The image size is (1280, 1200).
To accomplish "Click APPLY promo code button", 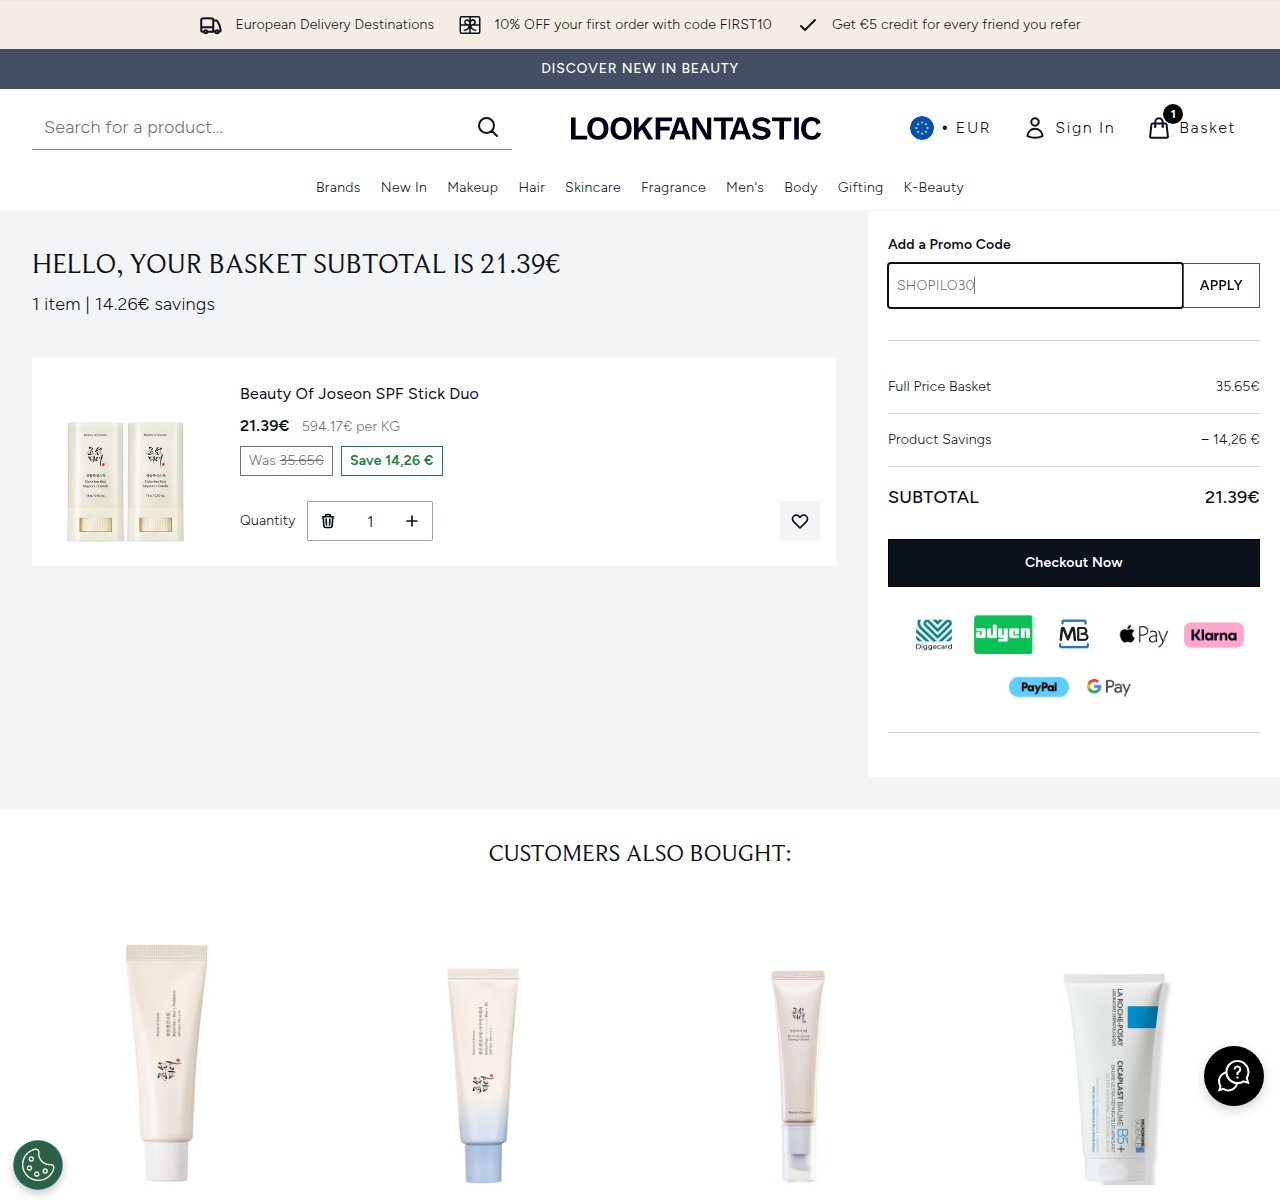I will 1221,285.
